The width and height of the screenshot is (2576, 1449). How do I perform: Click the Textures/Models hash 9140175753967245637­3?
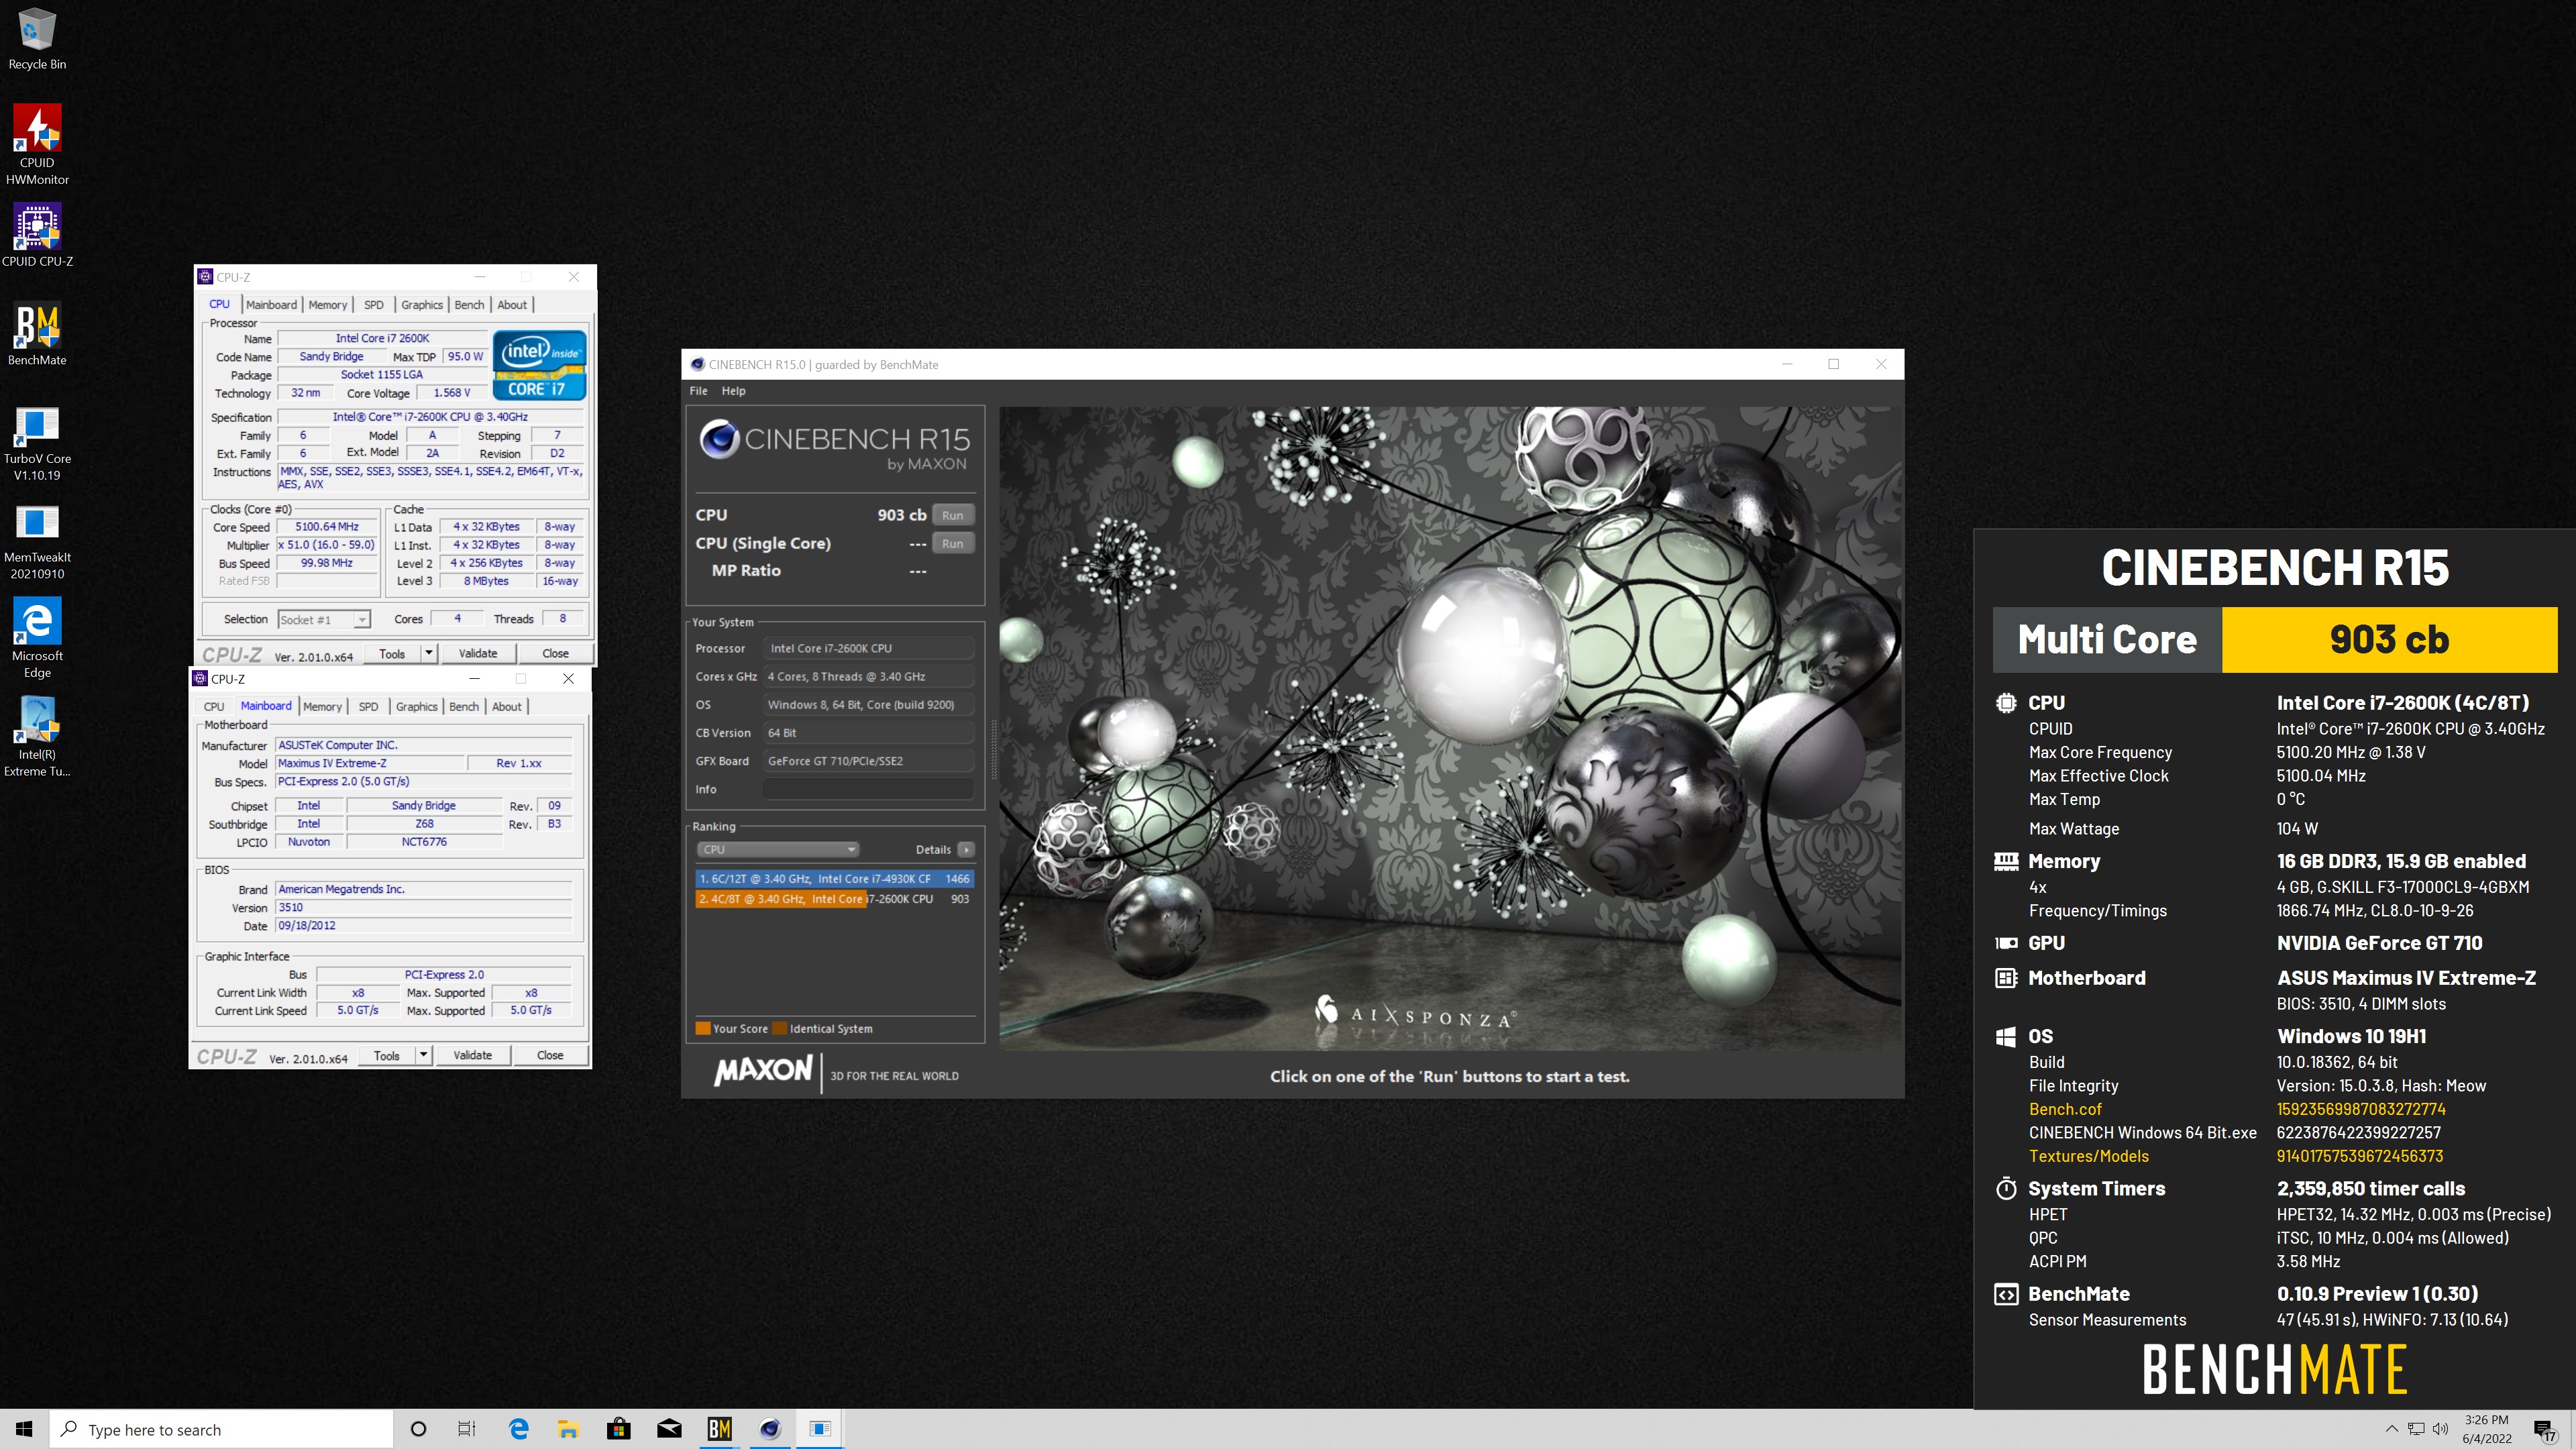click(x=2360, y=1156)
